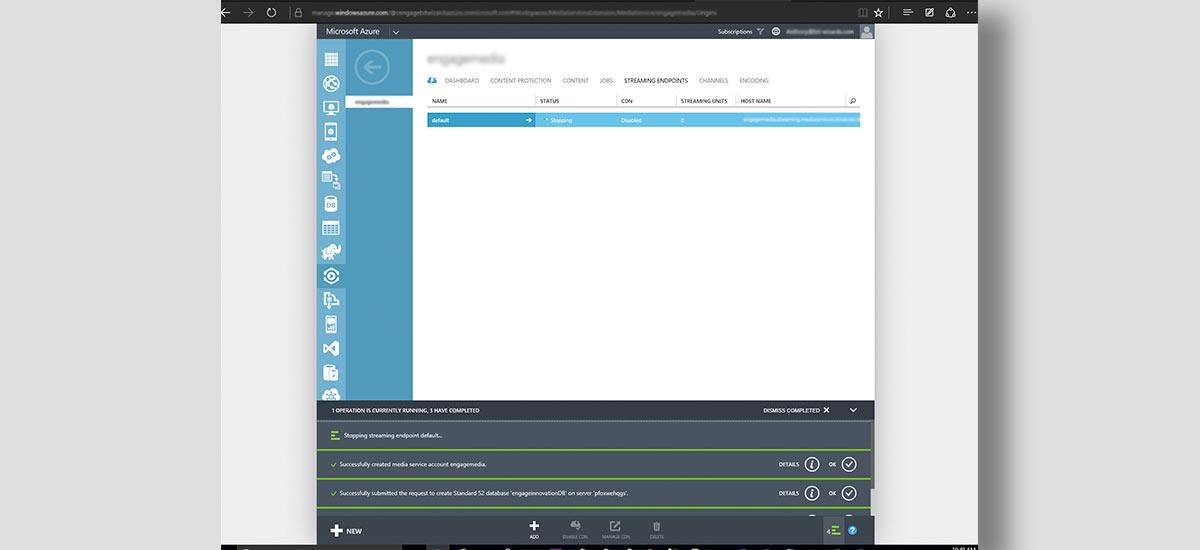This screenshot has height=550, width=1200.
Task: Add a streaming endpoint with Add button
Action: point(534,530)
